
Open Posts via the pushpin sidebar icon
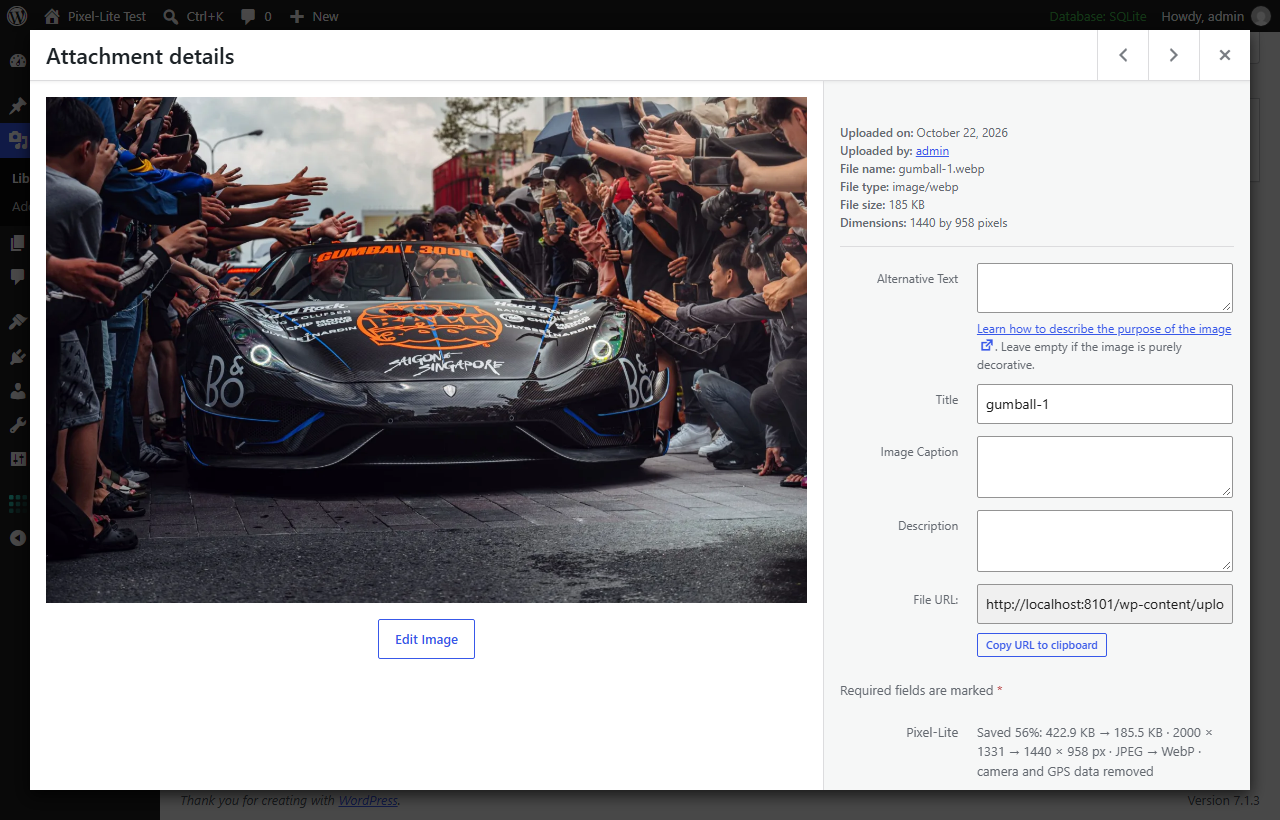17,105
